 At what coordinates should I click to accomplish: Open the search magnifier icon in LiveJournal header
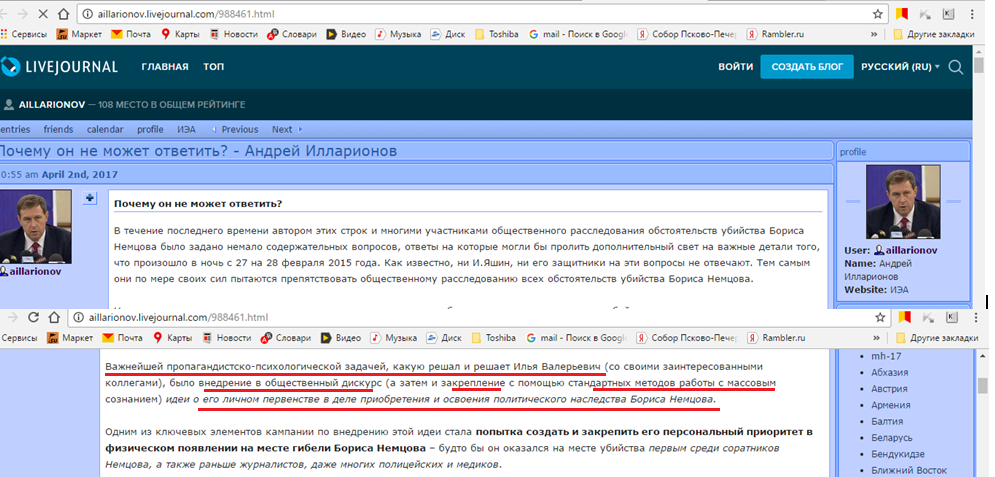[x=956, y=67]
